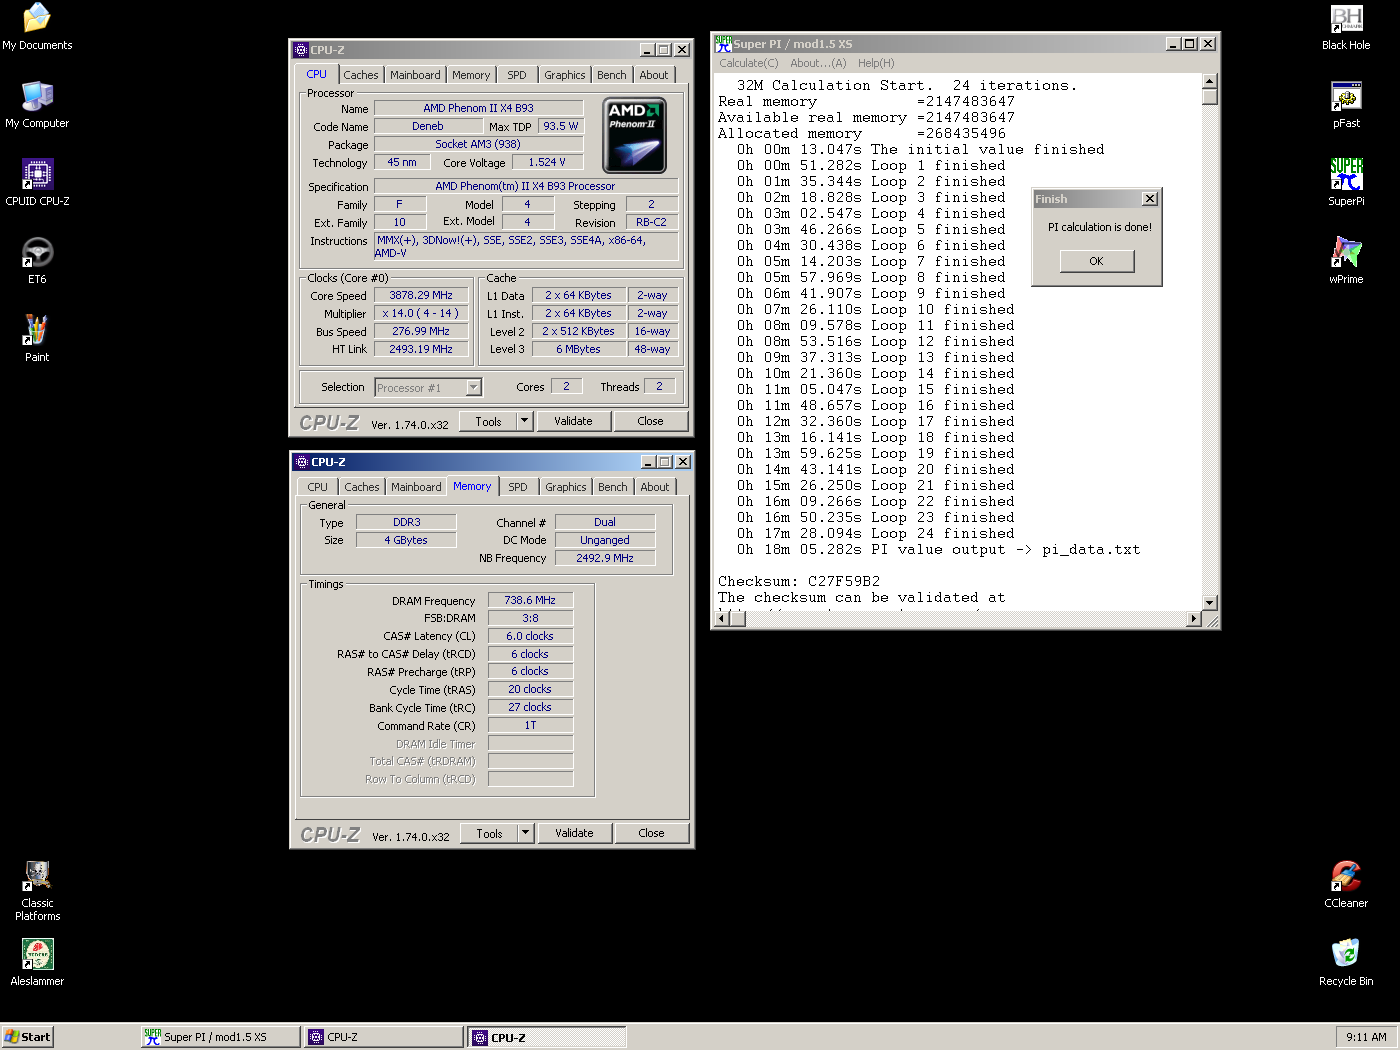The width and height of the screenshot is (1400, 1050).
Task: Click Super PI vertical scrollbar down arrow
Action: pyautogui.click(x=1210, y=603)
